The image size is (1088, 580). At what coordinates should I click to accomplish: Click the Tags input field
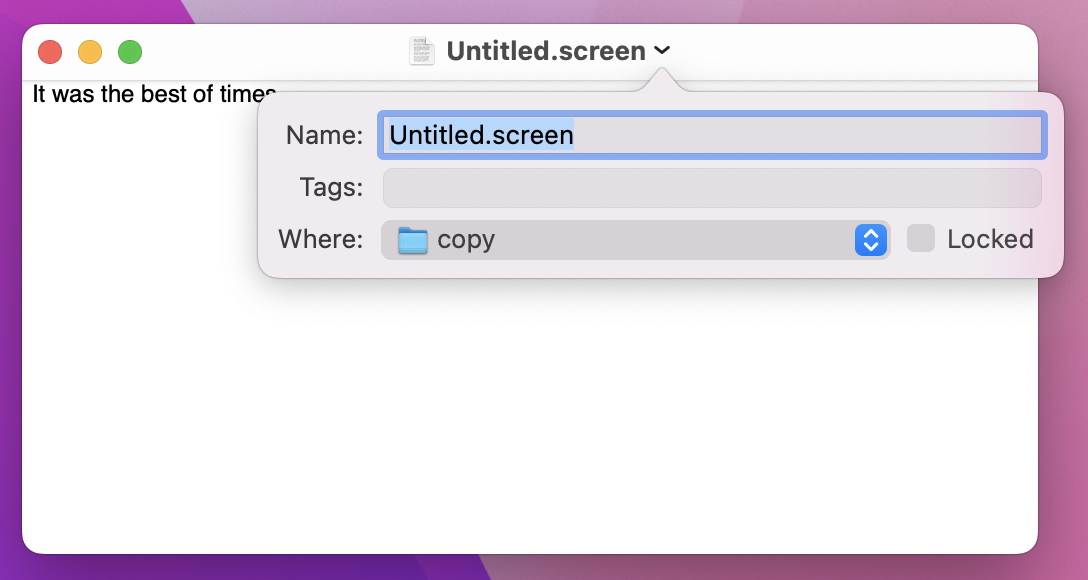click(x=711, y=187)
